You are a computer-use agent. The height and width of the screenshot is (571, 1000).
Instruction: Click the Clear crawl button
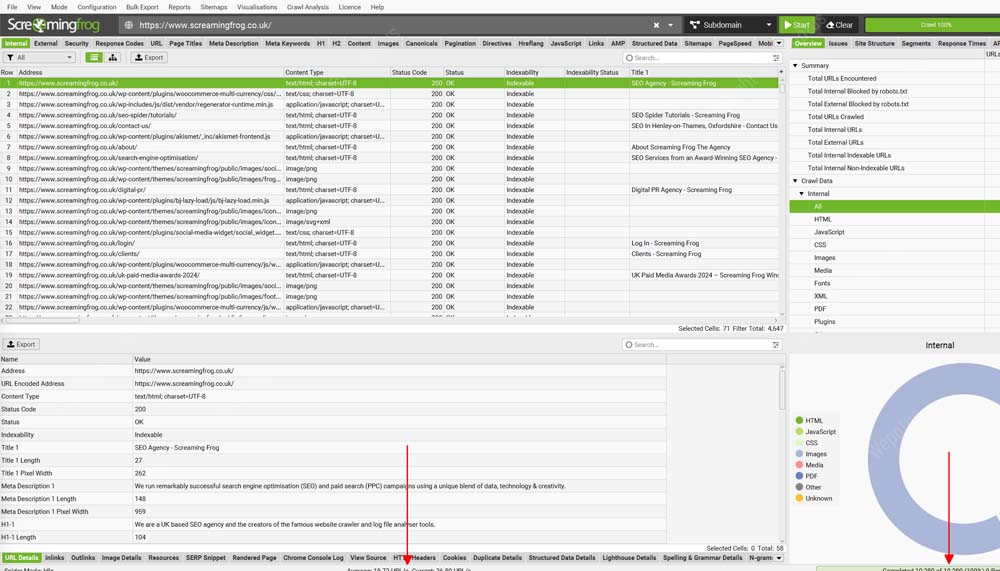tap(839, 25)
